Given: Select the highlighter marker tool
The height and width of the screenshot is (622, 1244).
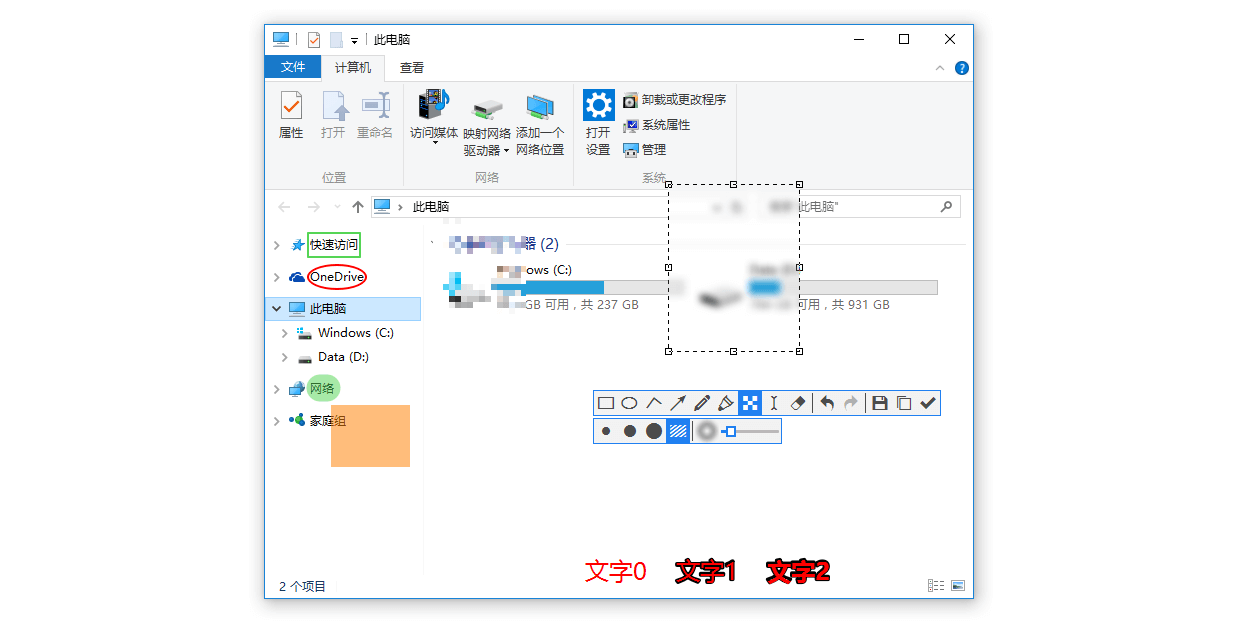Looking at the screenshot, I should coord(726,403).
